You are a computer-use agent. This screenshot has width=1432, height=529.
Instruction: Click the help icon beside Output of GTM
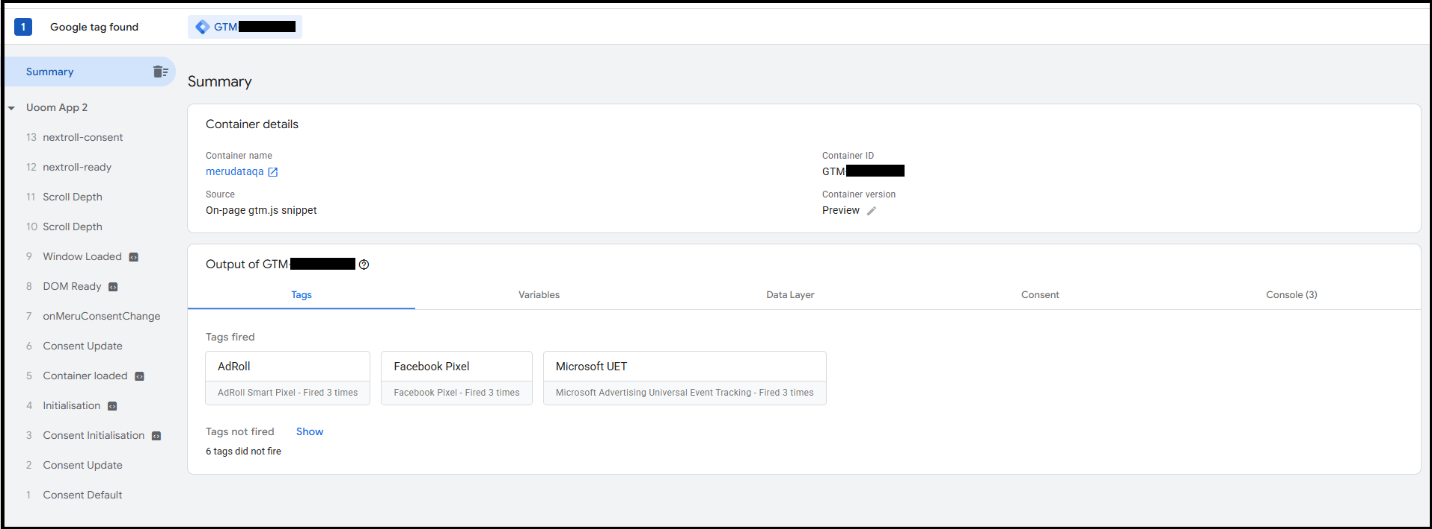364,265
